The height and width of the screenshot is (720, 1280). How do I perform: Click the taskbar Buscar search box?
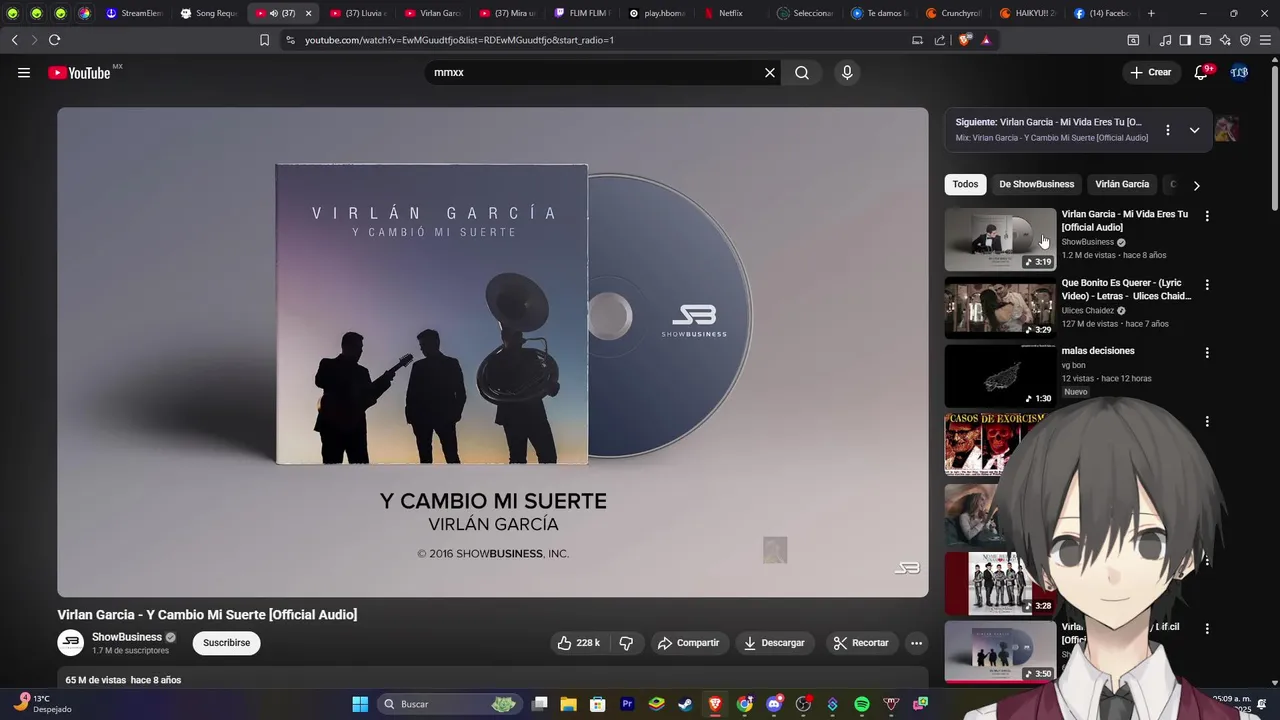(x=448, y=704)
